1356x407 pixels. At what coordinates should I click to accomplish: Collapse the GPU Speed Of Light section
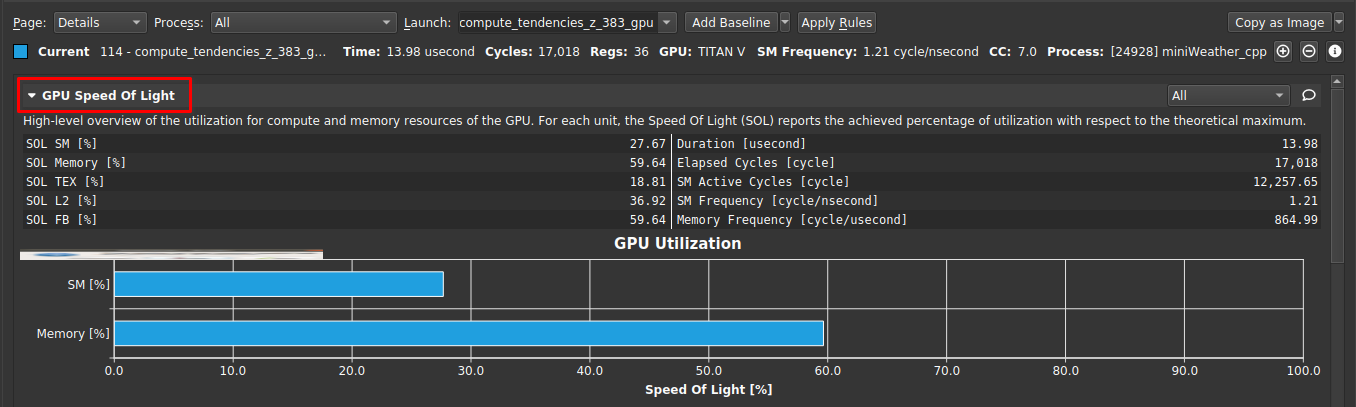[x=32, y=96]
